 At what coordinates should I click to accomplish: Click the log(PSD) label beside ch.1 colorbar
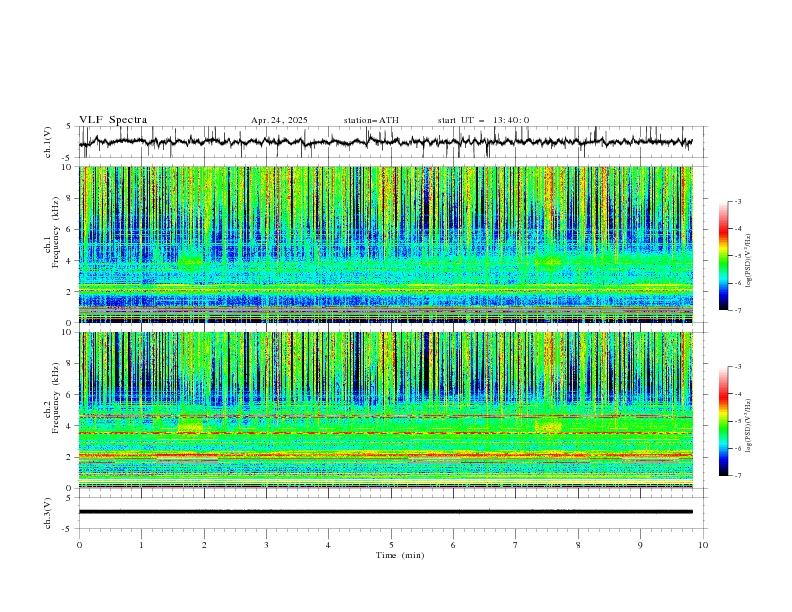(x=749, y=261)
